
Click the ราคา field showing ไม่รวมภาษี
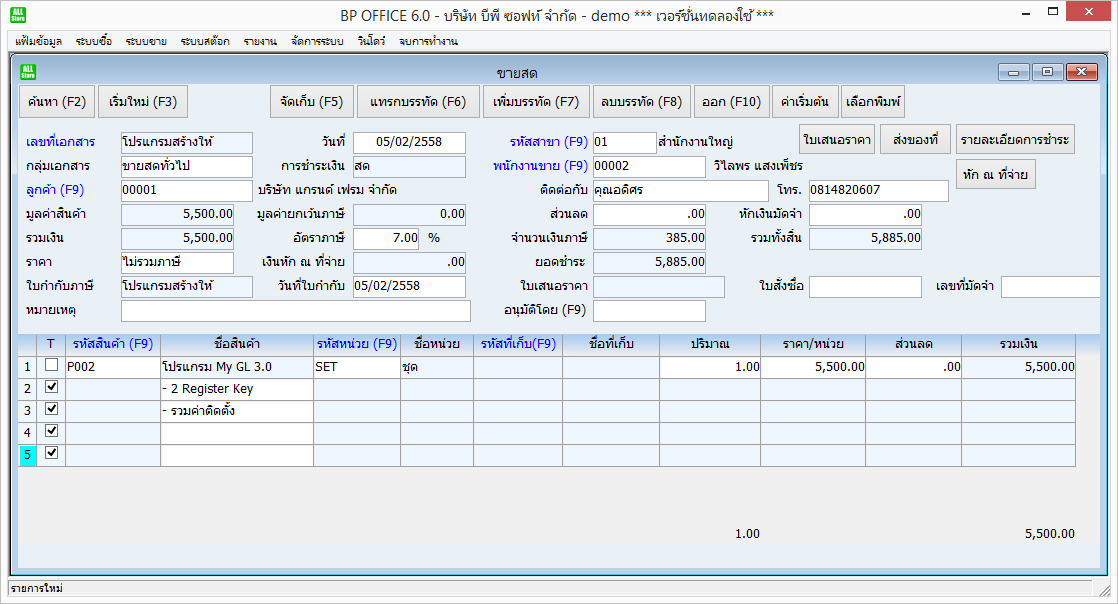pos(178,262)
